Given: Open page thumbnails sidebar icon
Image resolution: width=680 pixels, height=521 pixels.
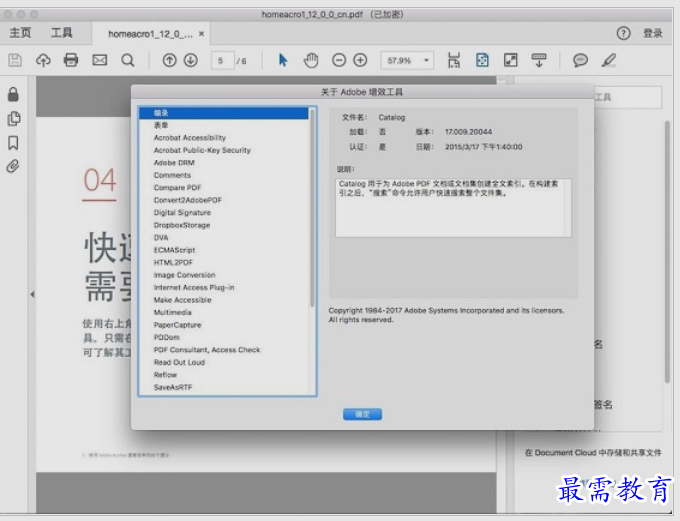Looking at the screenshot, I should [14, 118].
